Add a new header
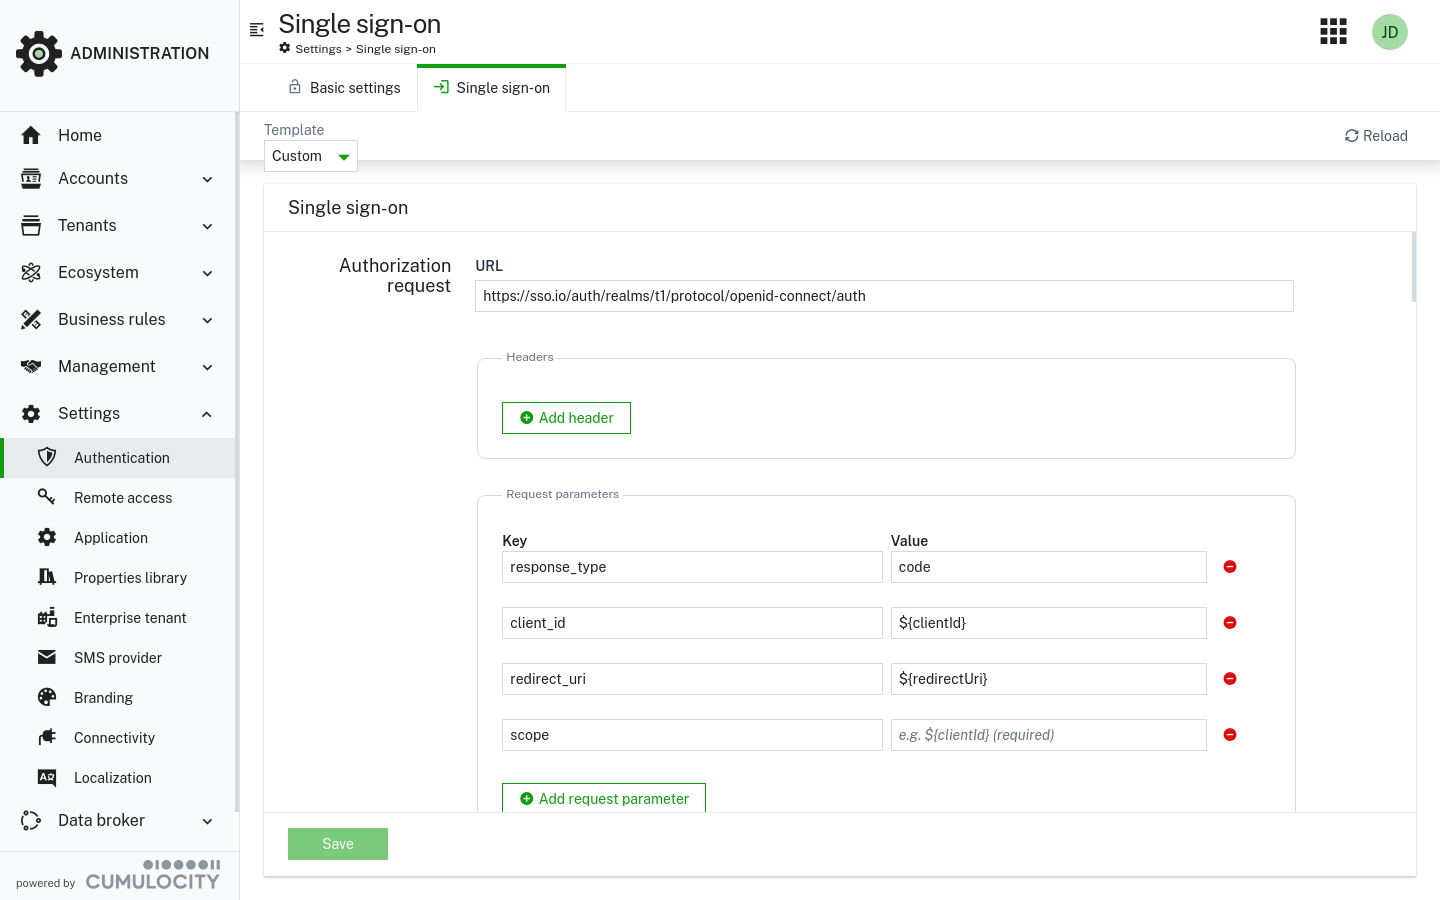Screen dimensions: 1440x900 pos(566,417)
